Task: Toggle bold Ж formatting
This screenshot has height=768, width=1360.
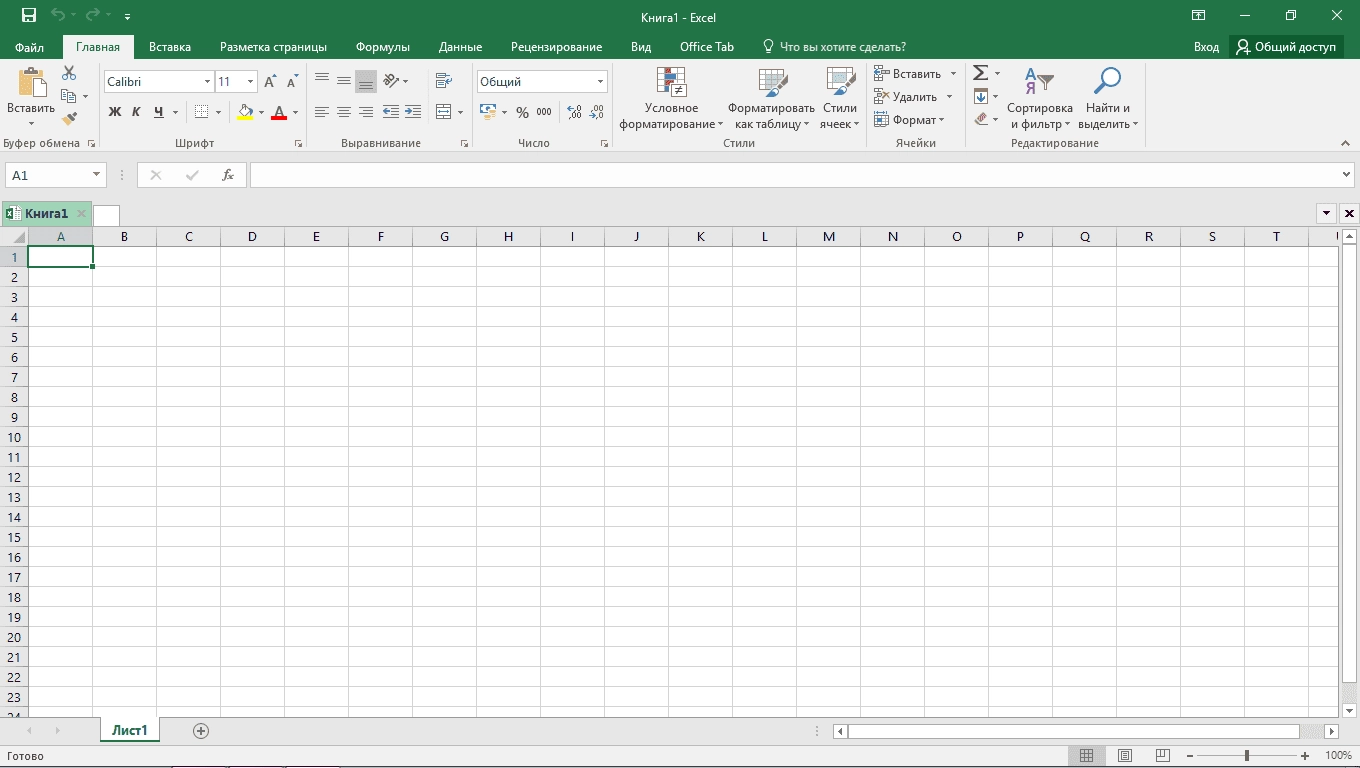Action: (114, 112)
